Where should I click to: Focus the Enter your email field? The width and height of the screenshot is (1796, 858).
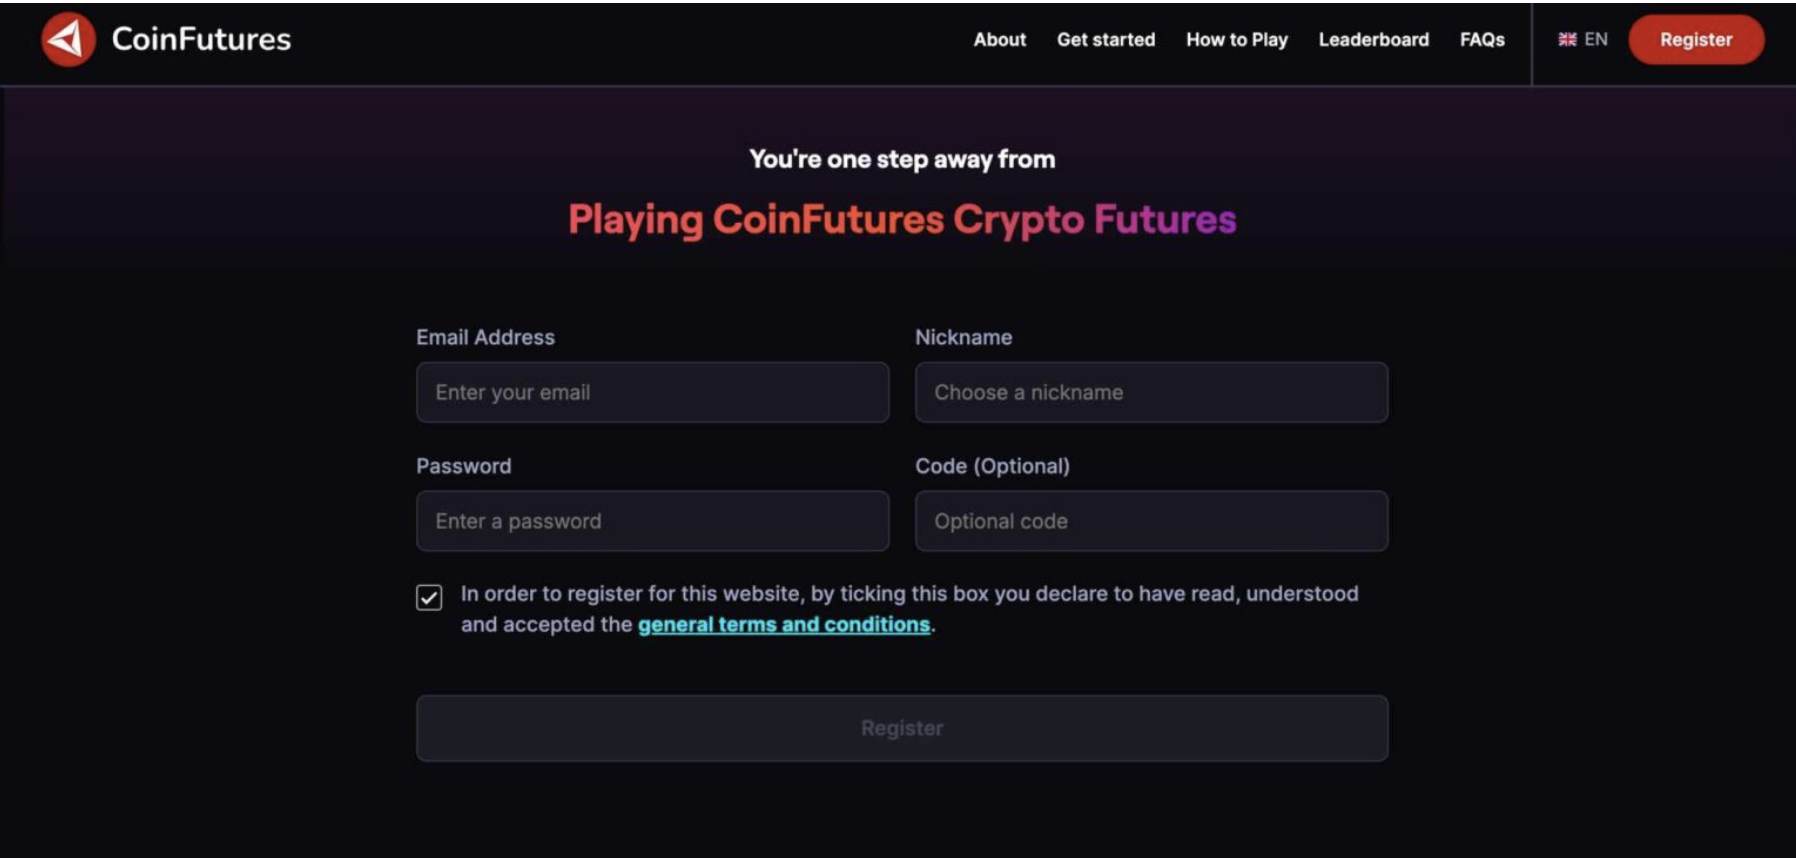pos(652,393)
